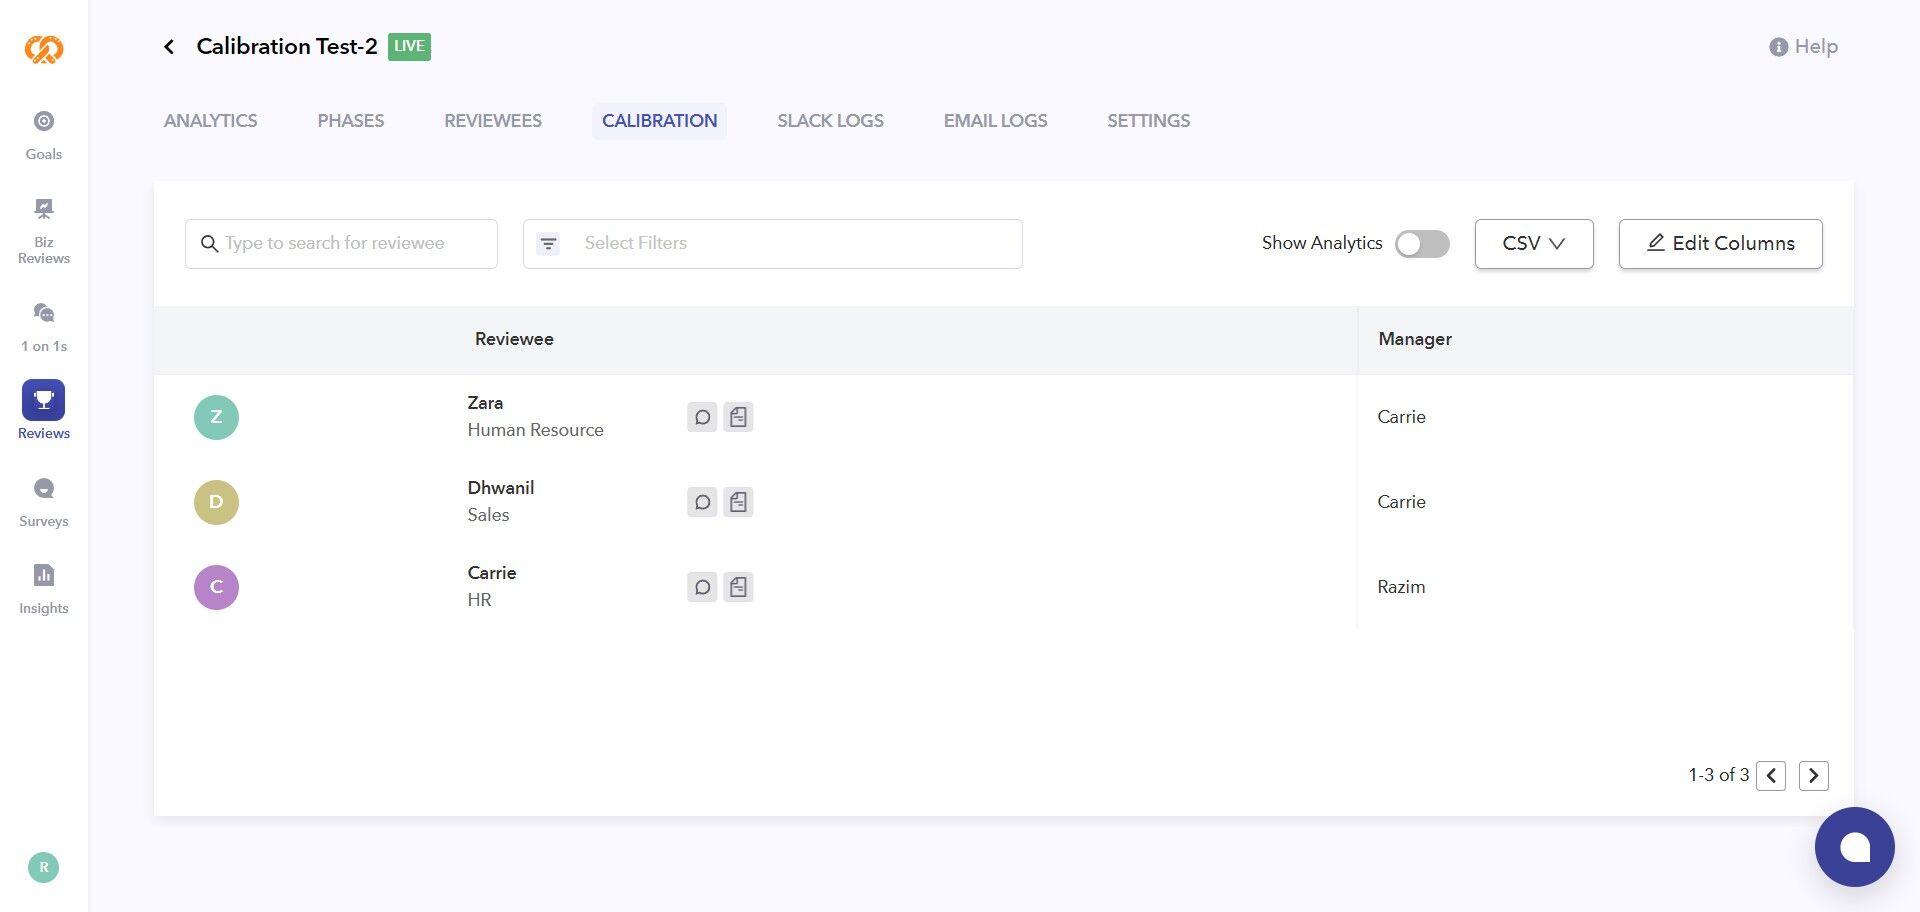Open comment icon for Zara
This screenshot has height=912, width=1920.
[702, 417]
